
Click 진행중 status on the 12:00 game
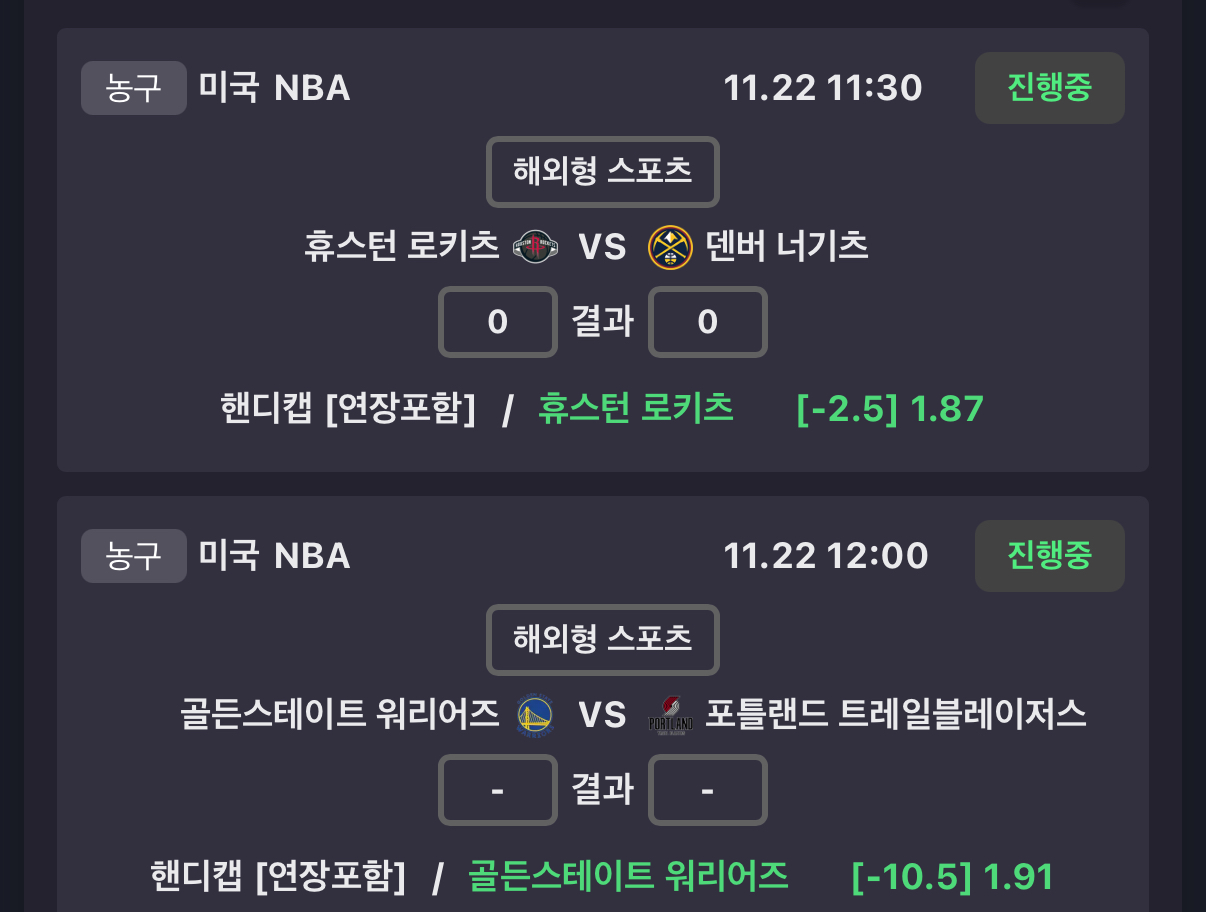(1049, 556)
